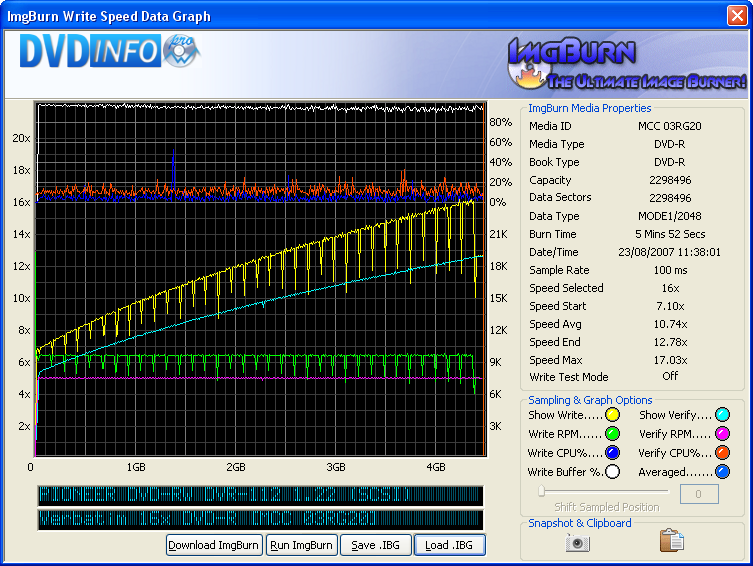The width and height of the screenshot is (753, 566).
Task: Click the Run ImgBurn button
Action: pos(302,545)
